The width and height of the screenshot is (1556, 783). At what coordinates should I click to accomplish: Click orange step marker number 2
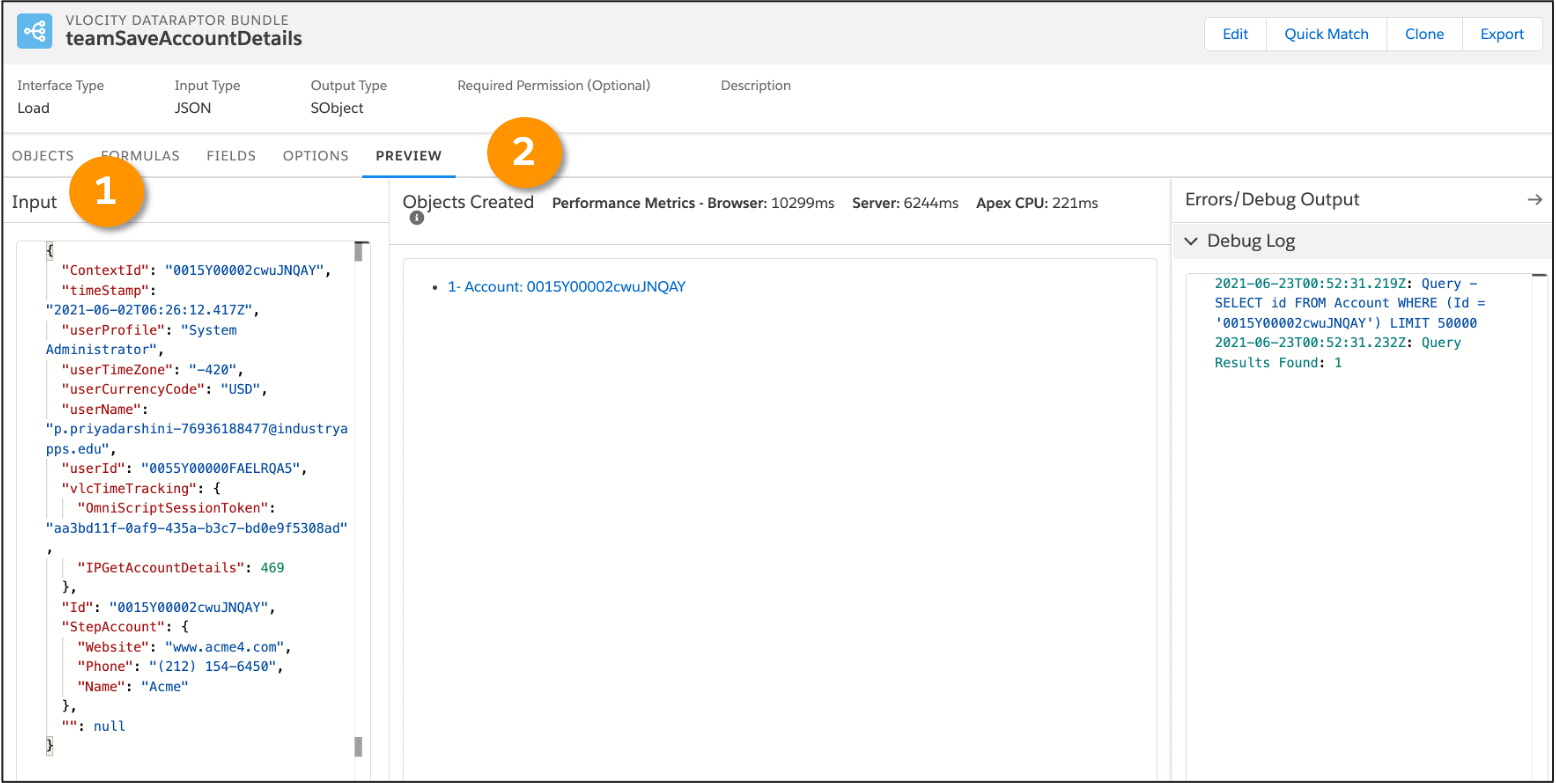point(526,153)
